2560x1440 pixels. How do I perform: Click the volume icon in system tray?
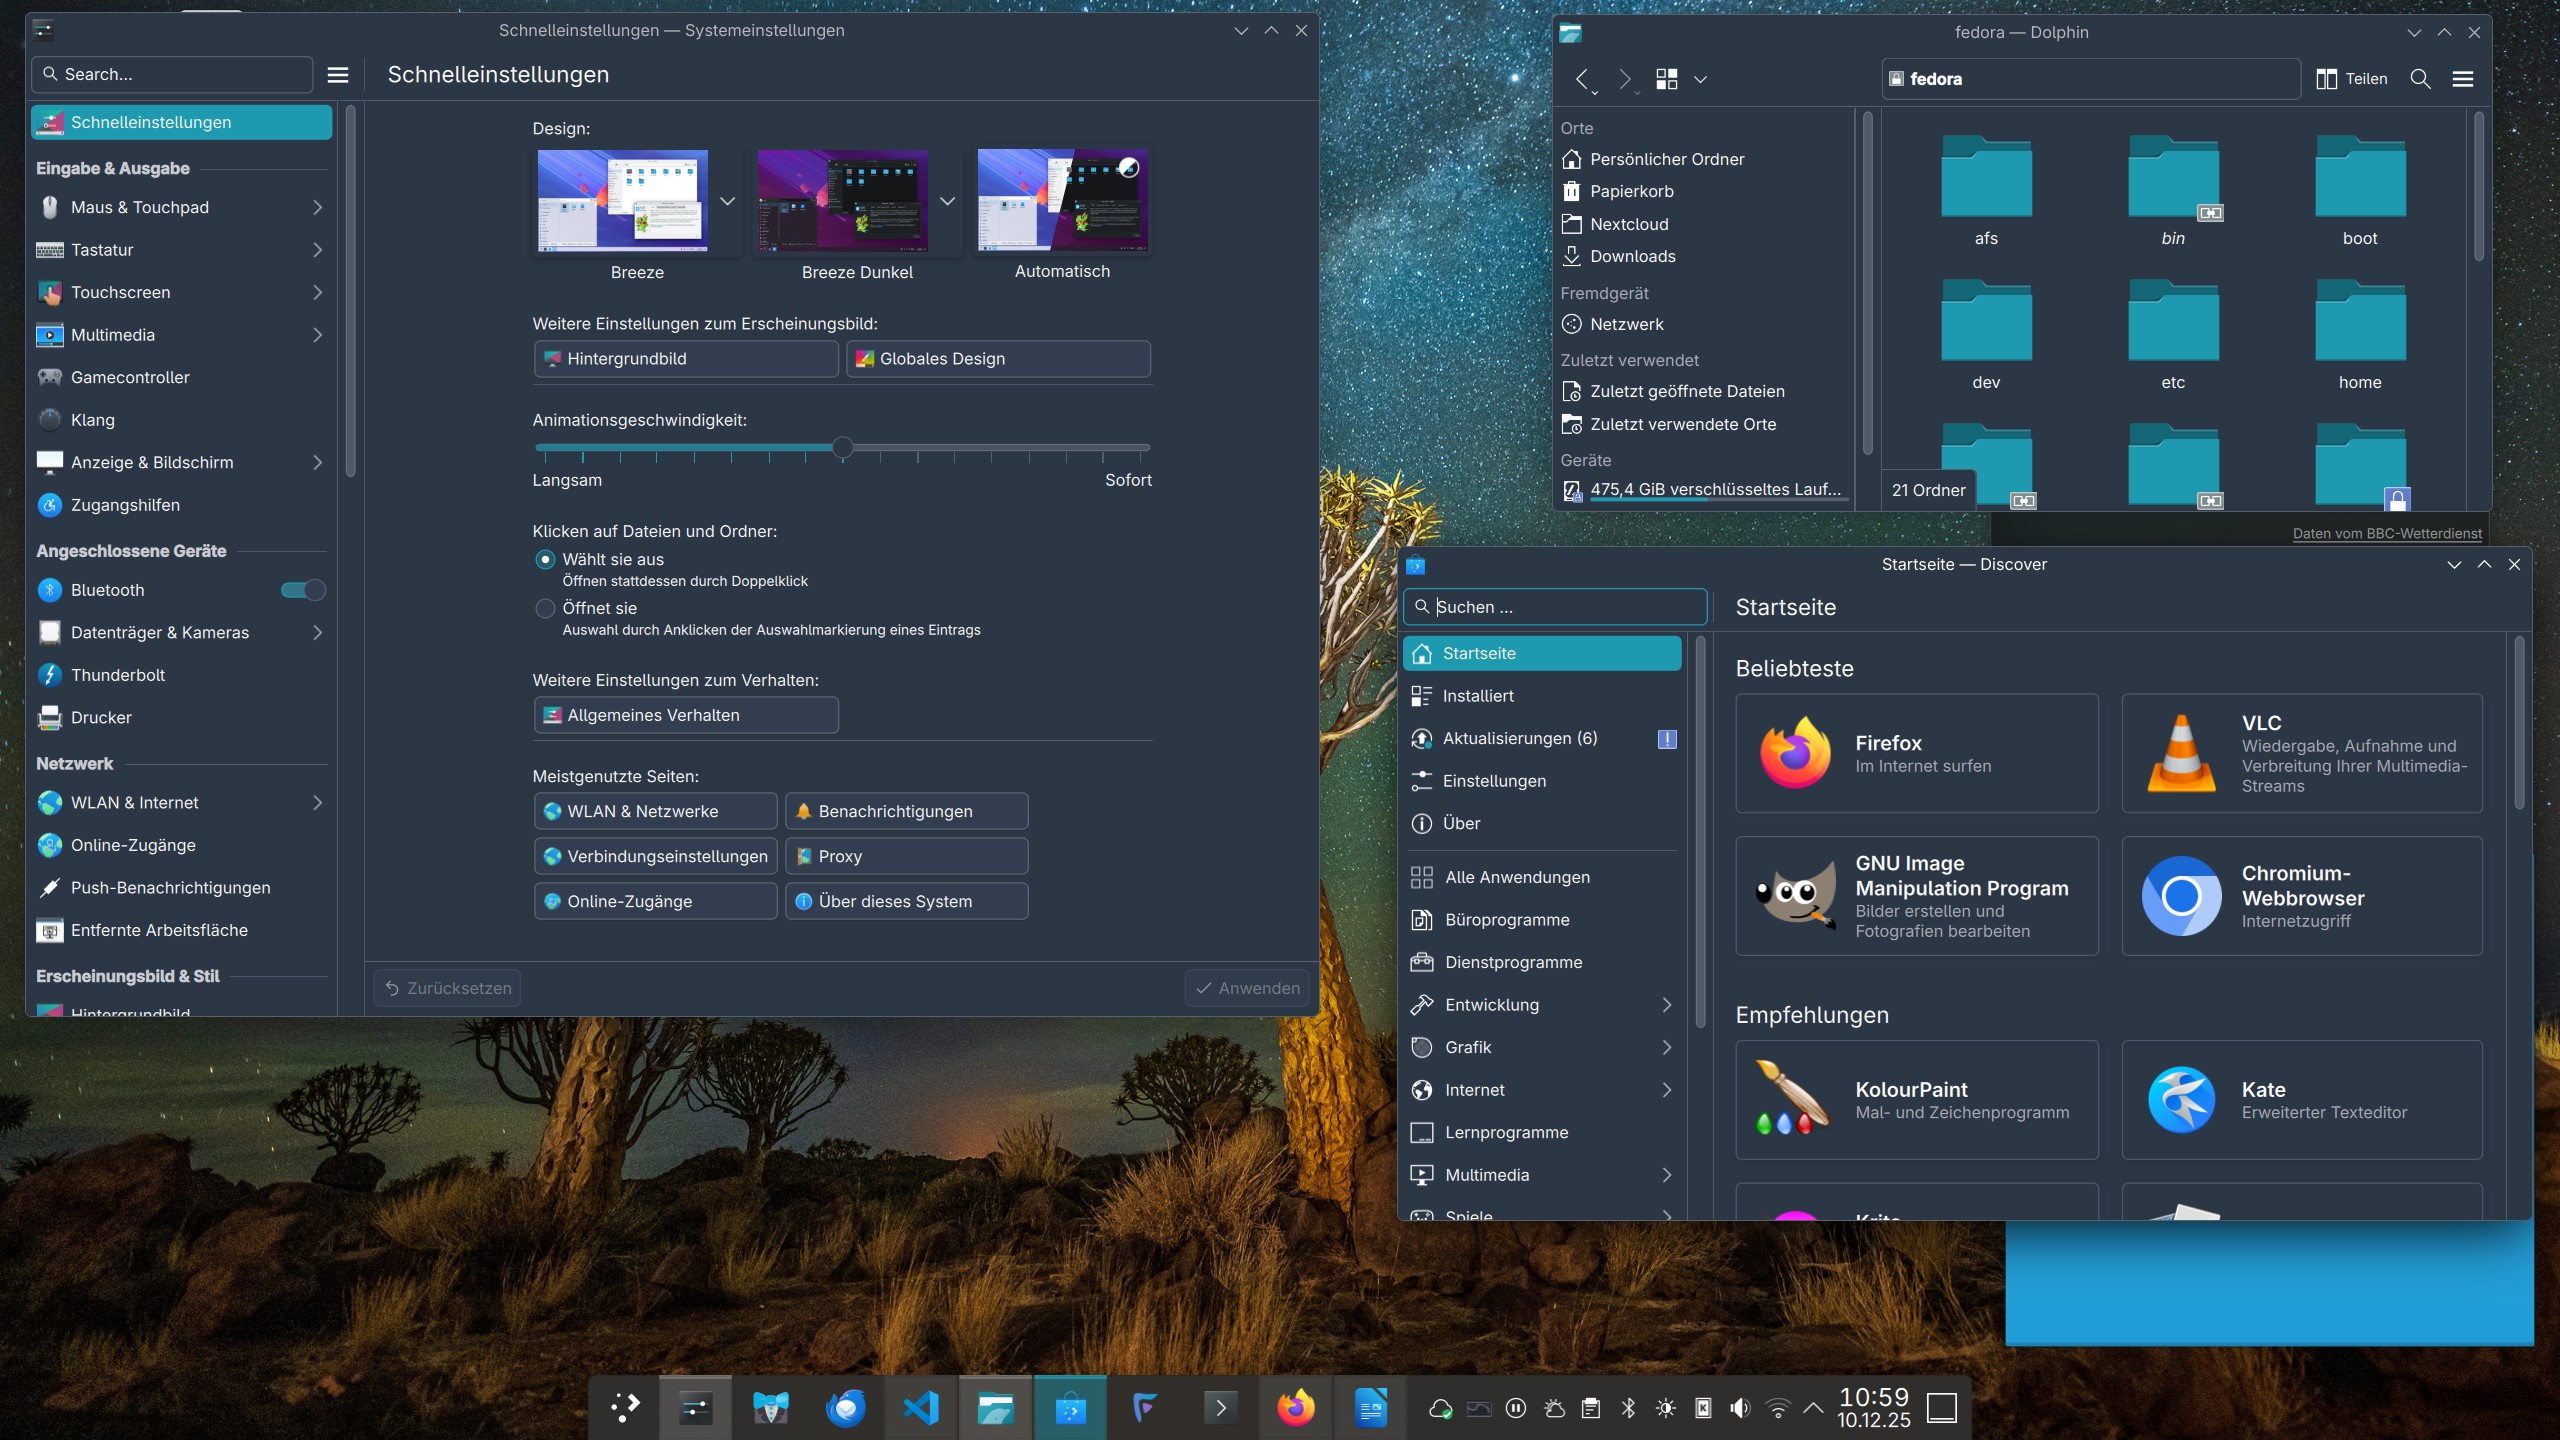pyautogui.click(x=1740, y=1408)
